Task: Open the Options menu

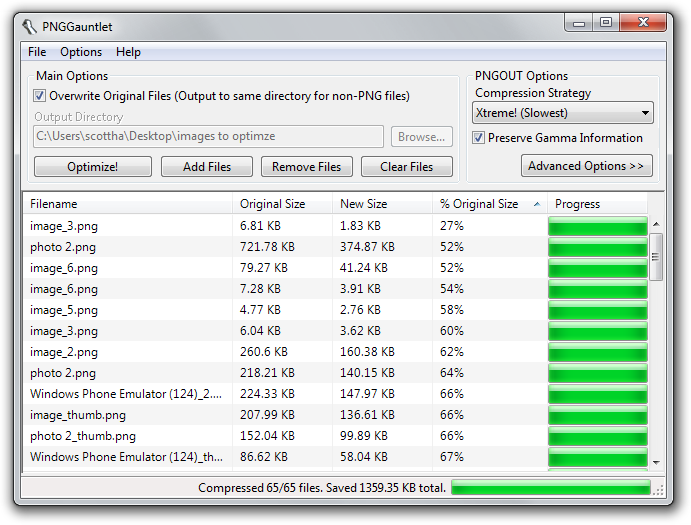Action: (x=81, y=52)
